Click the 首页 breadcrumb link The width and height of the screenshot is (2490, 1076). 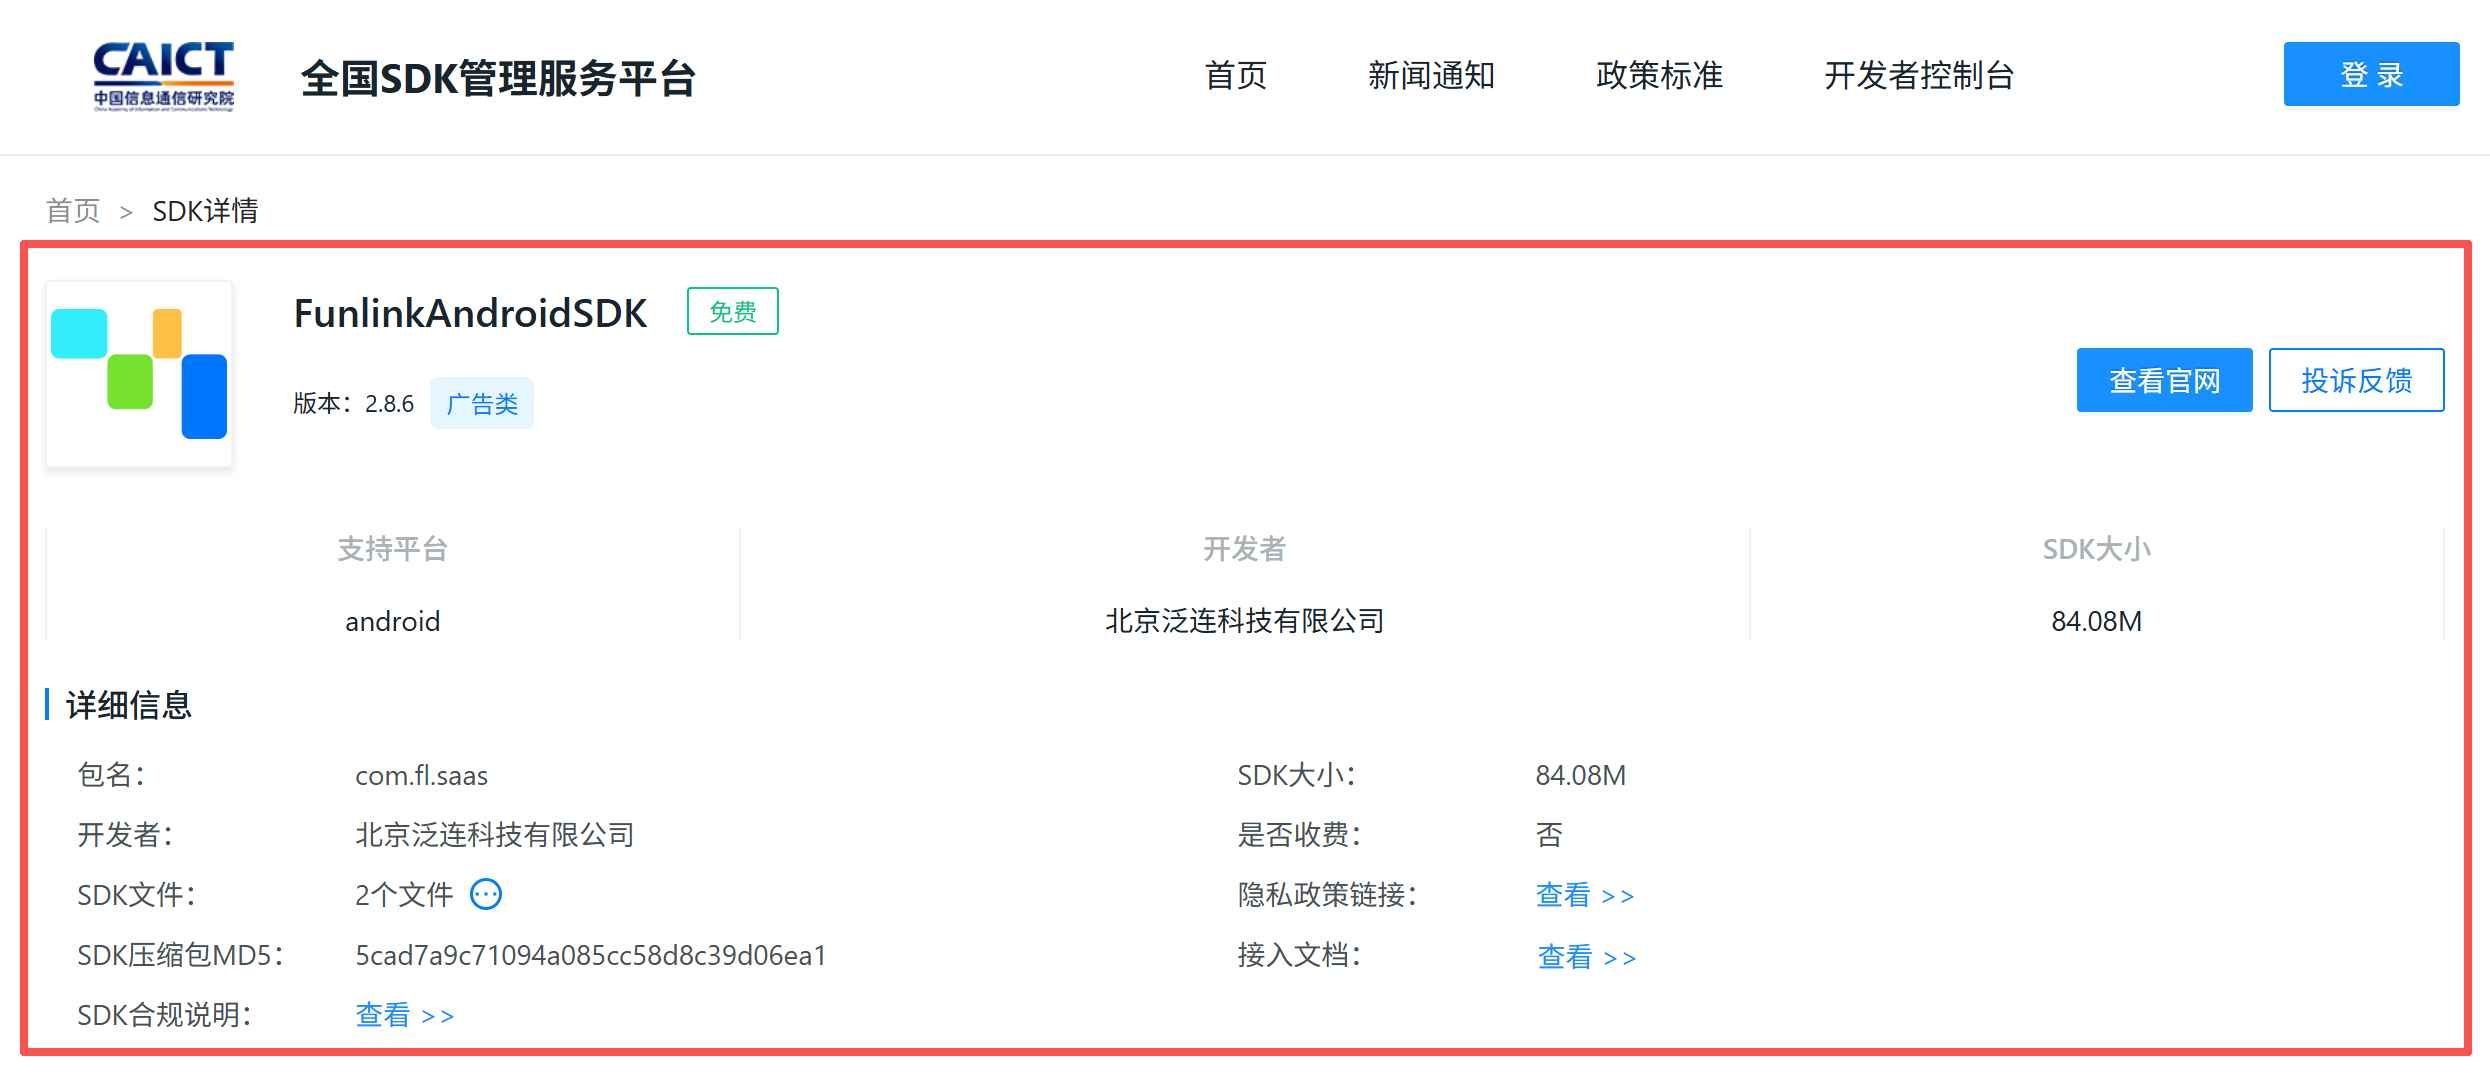point(73,211)
